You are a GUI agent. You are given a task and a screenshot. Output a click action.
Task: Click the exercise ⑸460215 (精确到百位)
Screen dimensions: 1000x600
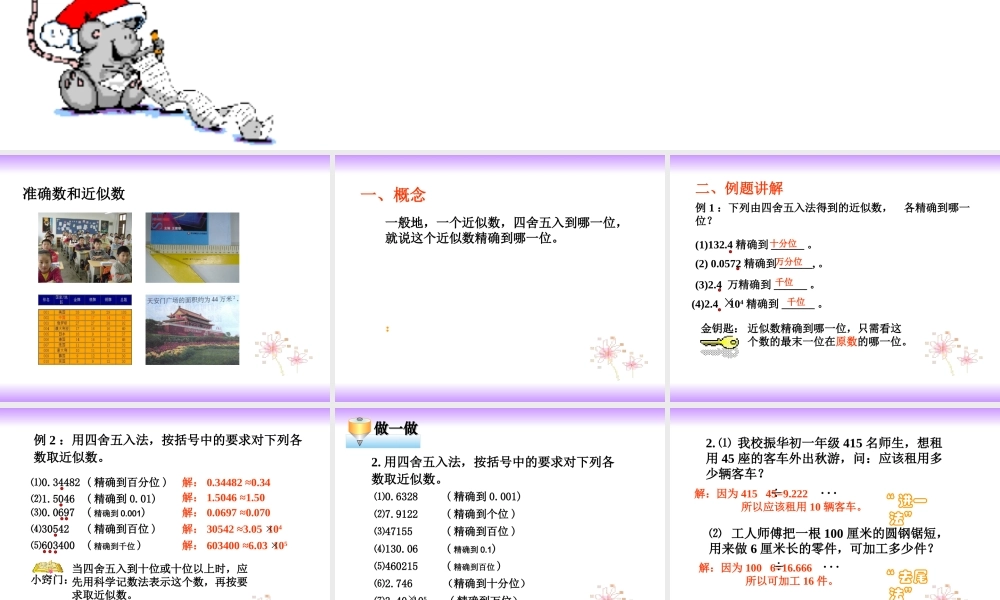[x=438, y=566]
